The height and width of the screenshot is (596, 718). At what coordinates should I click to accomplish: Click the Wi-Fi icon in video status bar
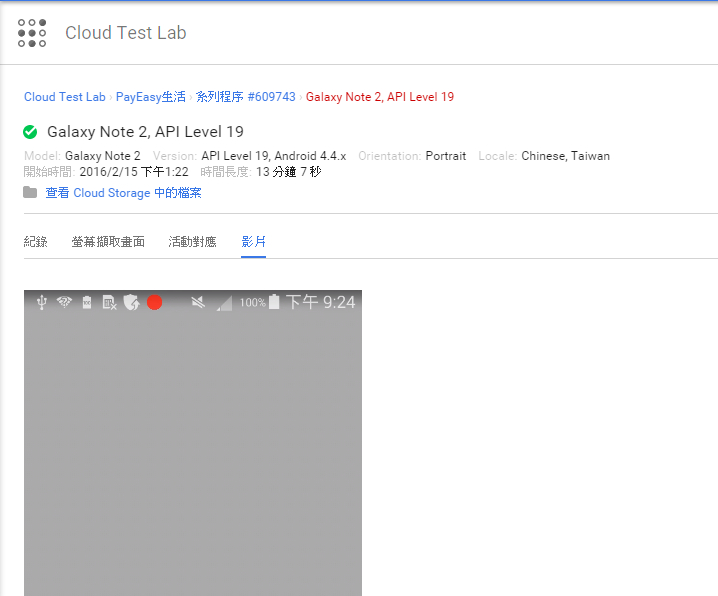point(64,302)
